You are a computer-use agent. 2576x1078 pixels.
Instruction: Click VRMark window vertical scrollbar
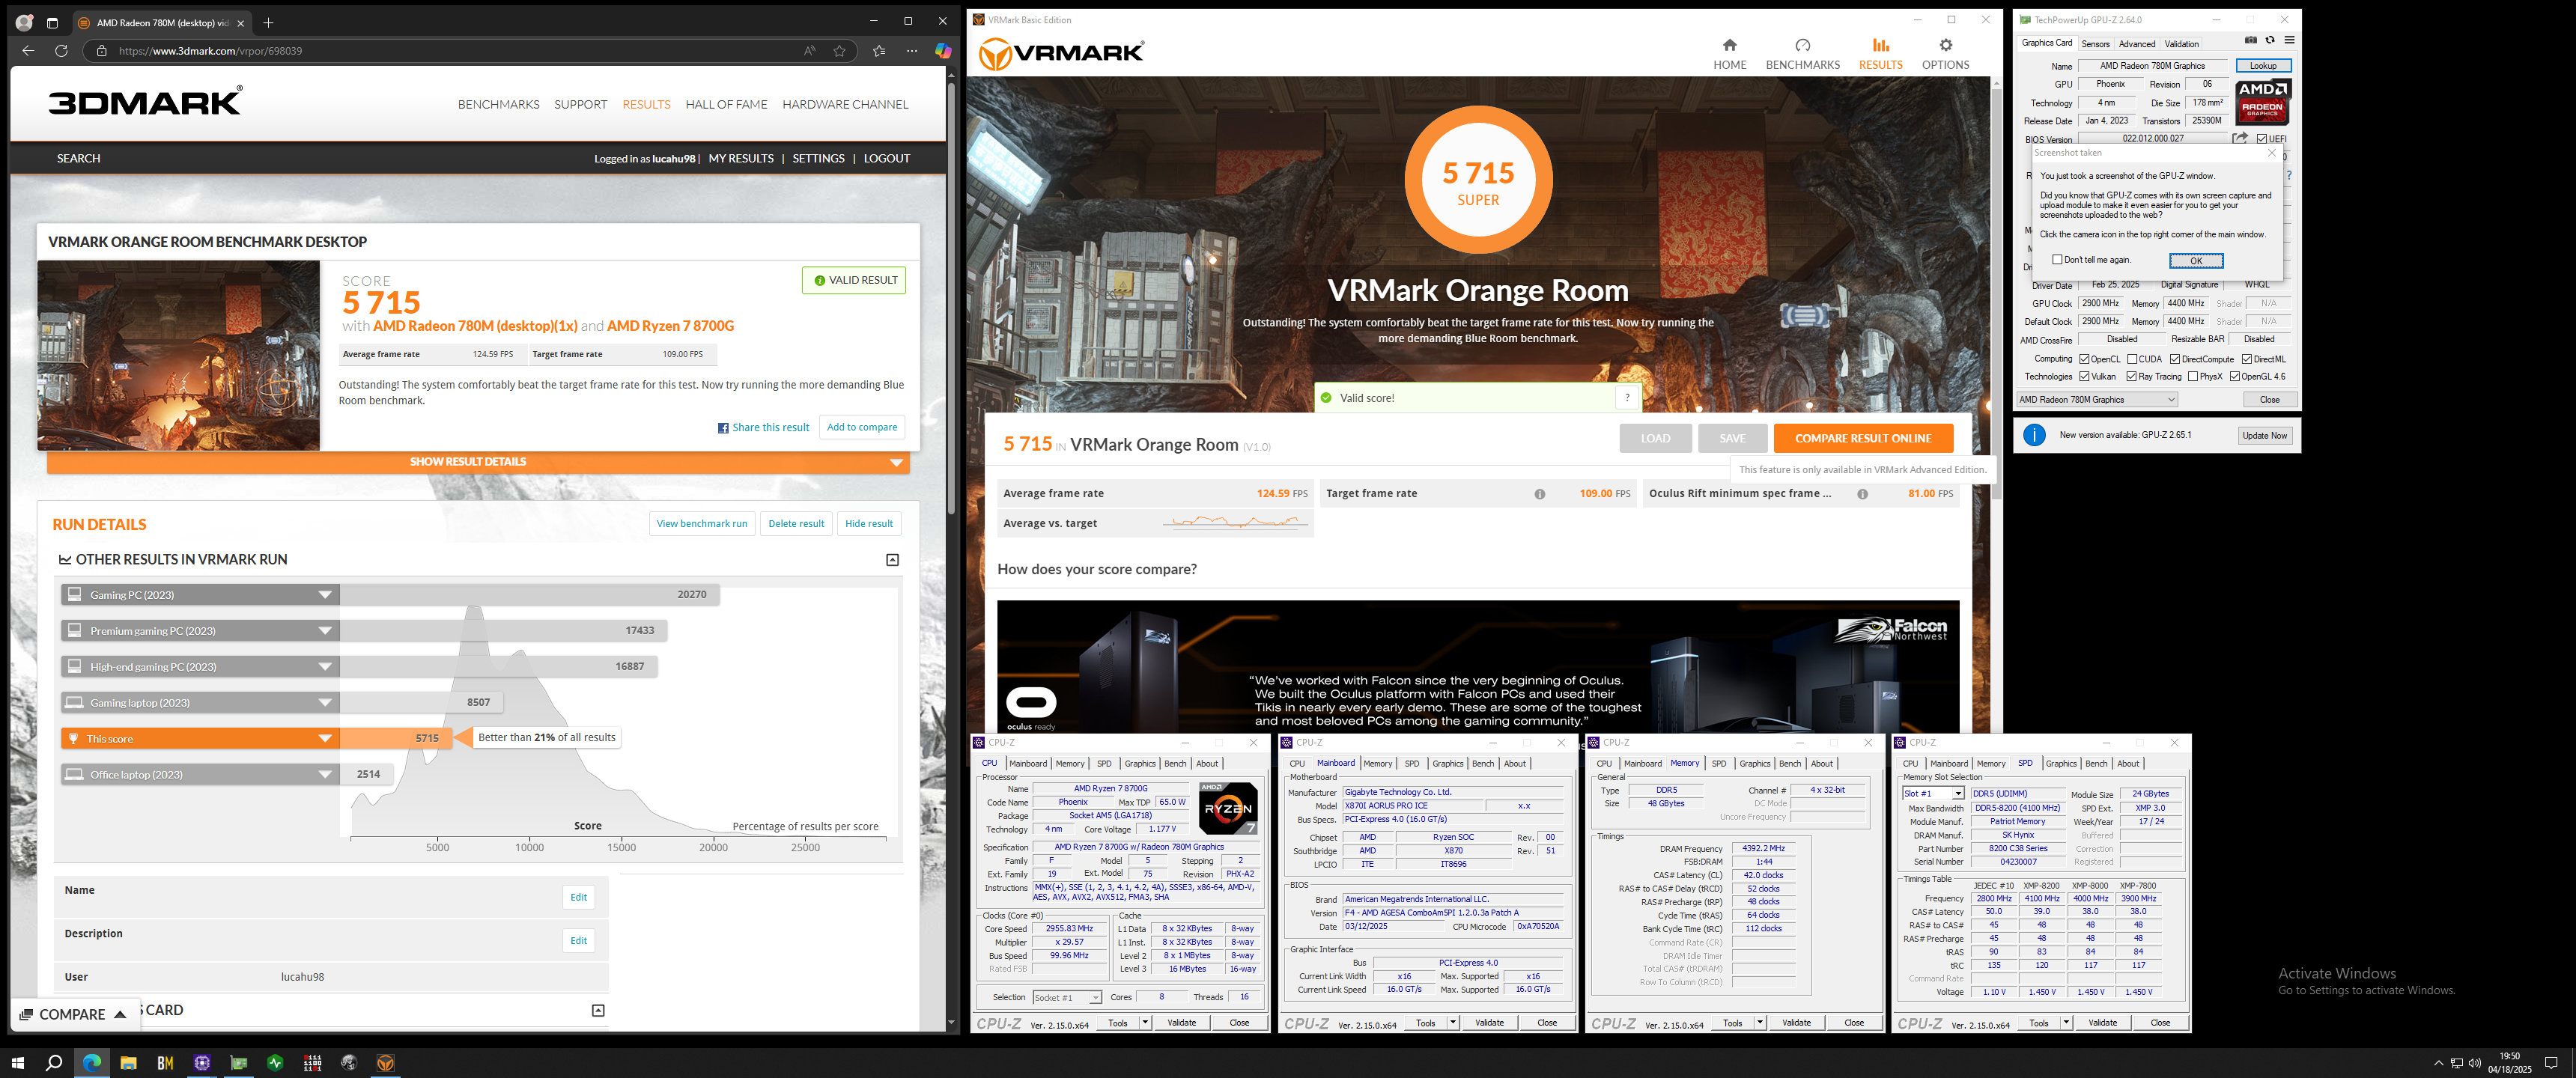click(x=1997, y=295)
